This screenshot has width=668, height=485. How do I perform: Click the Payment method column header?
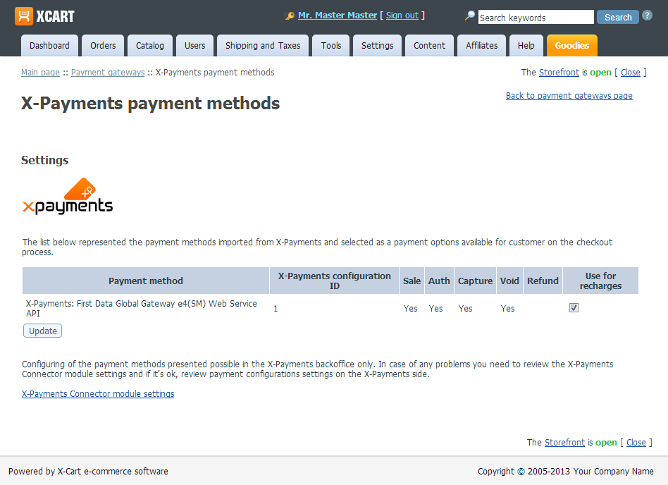[x=146, y=281]
